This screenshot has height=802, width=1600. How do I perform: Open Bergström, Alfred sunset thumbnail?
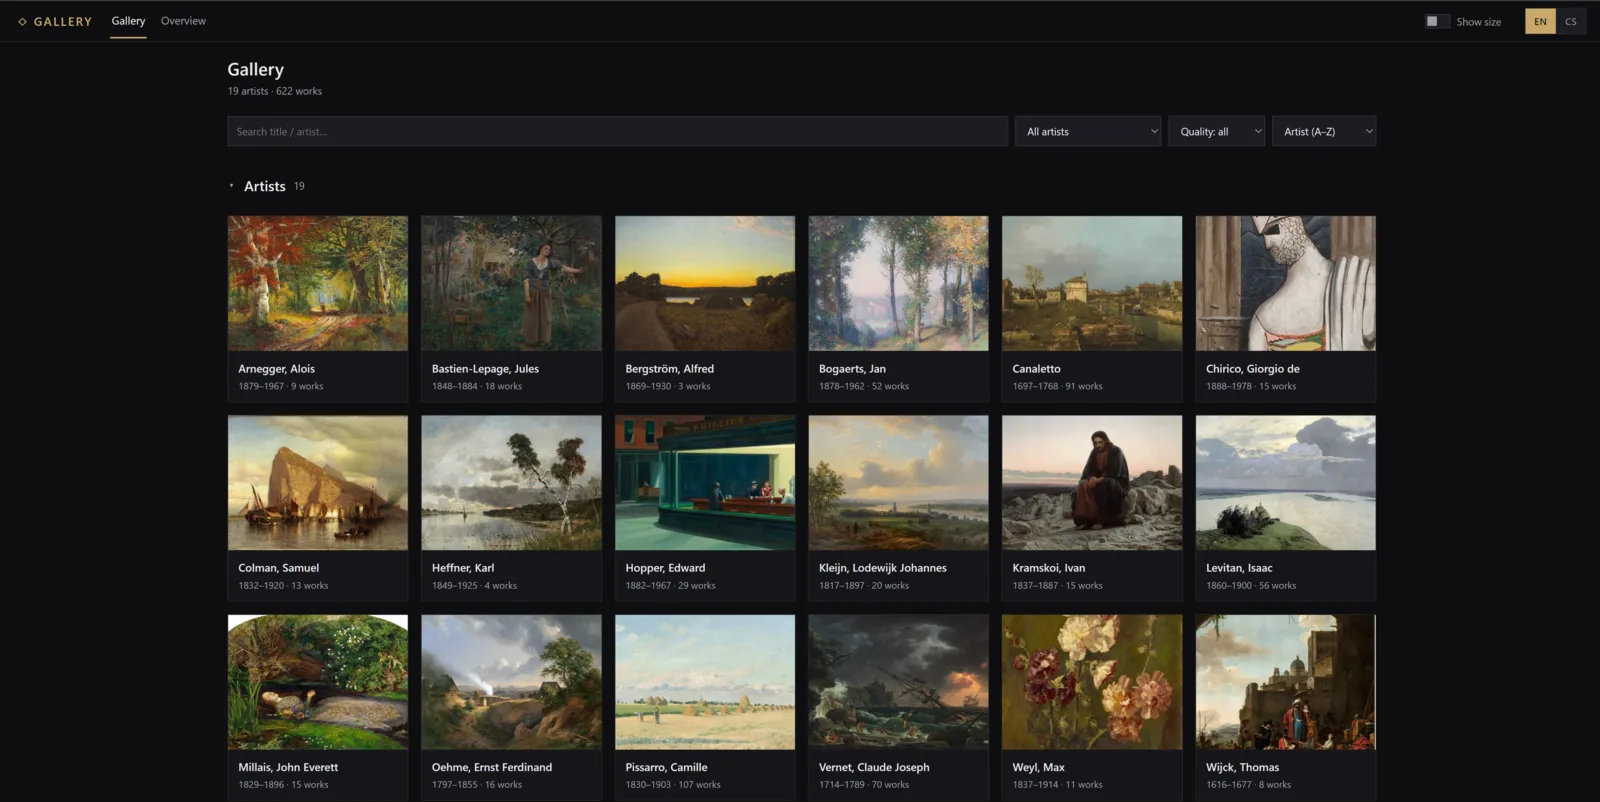pos(705,283)
